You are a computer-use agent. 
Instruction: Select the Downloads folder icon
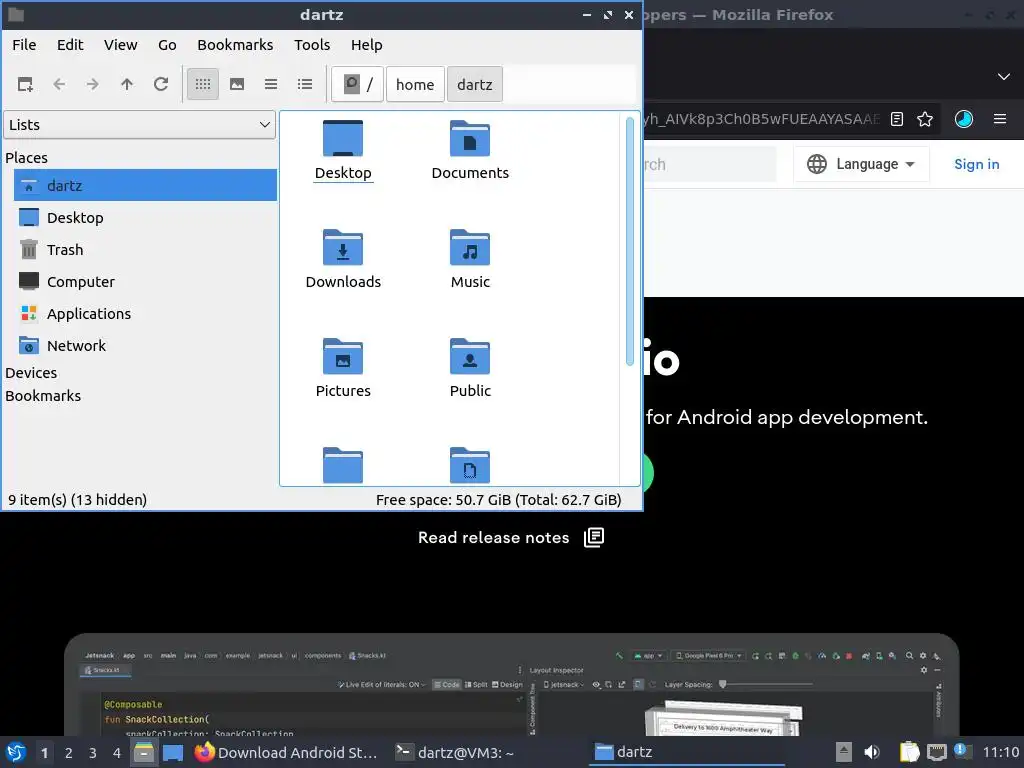tap(343, 248)
